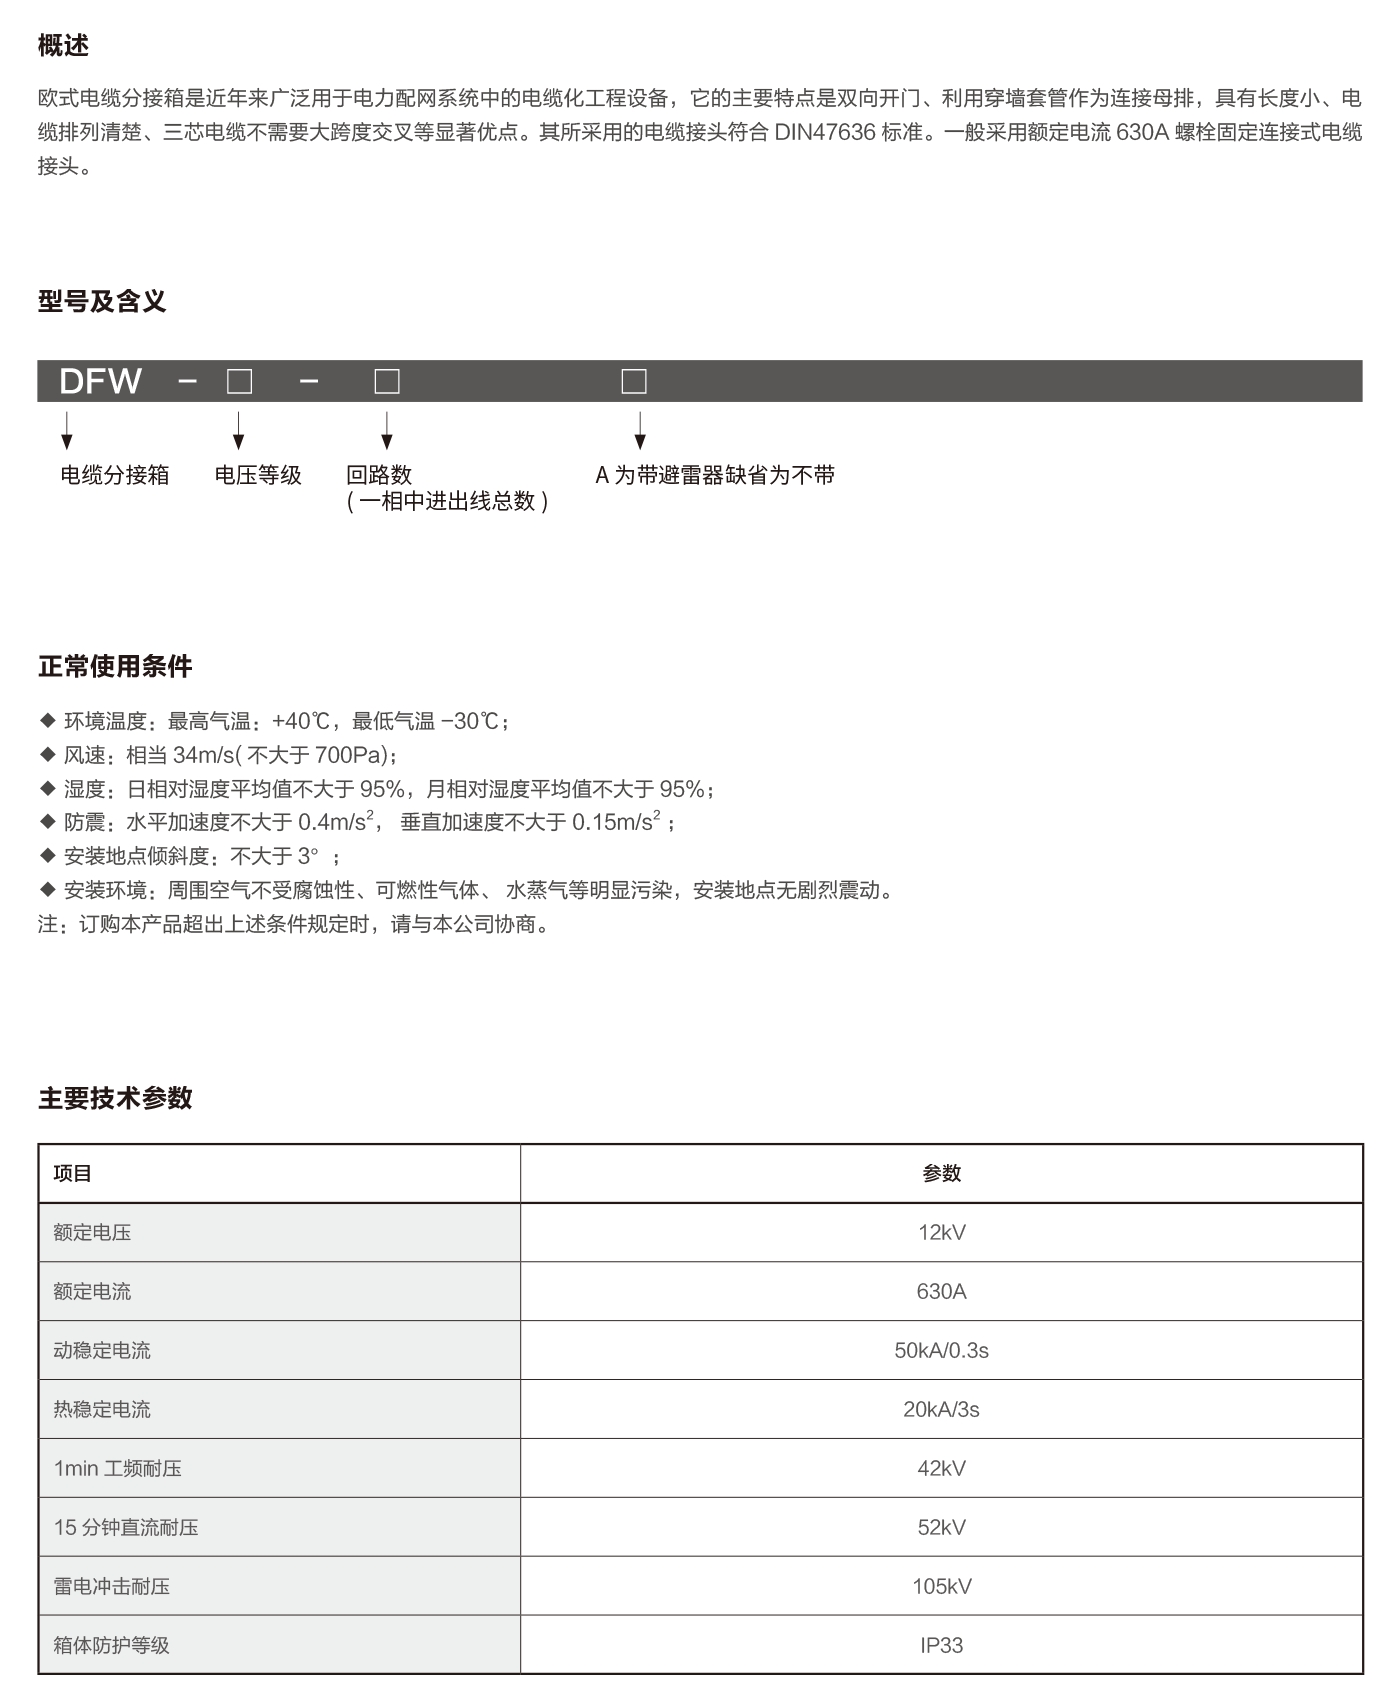Click the 环境温度 condition line
Image resolution: width=1400 pixels, height=1686 pixels.
click(276, 721)
